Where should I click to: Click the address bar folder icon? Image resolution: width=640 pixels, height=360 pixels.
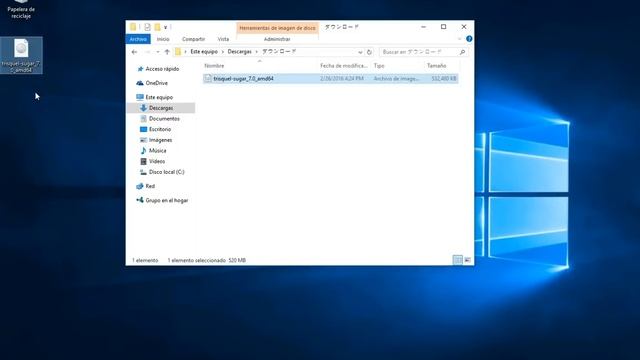point(178,52)
